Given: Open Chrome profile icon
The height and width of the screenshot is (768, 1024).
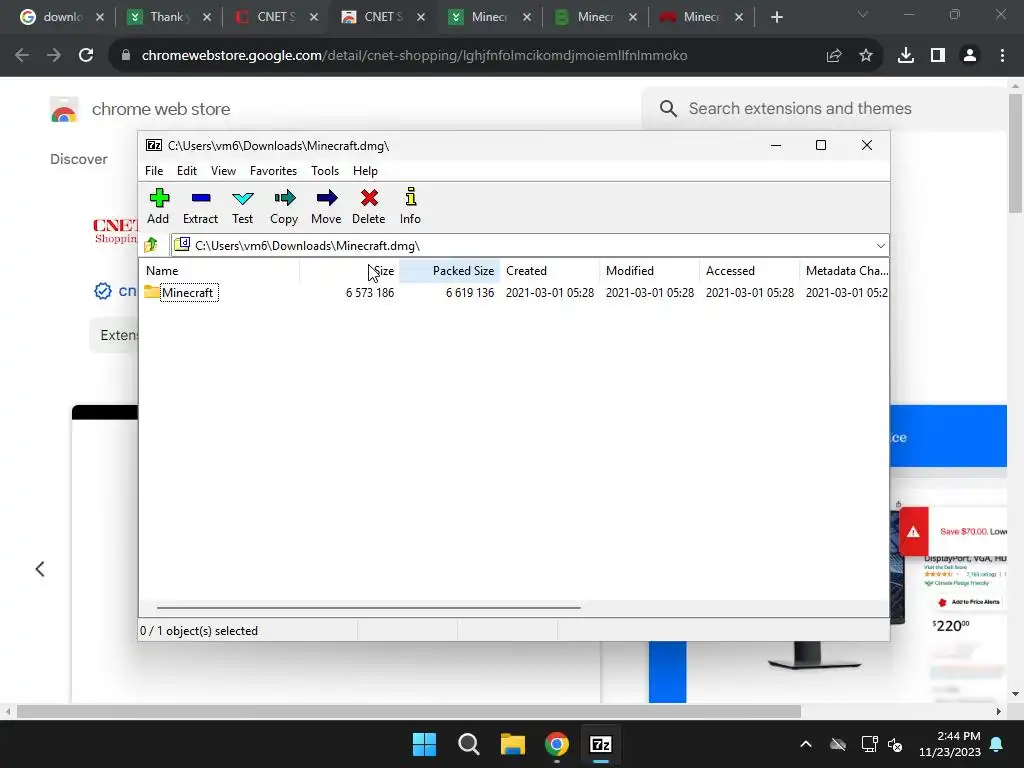Looking at the screenshot, I should tap(970, 56).
